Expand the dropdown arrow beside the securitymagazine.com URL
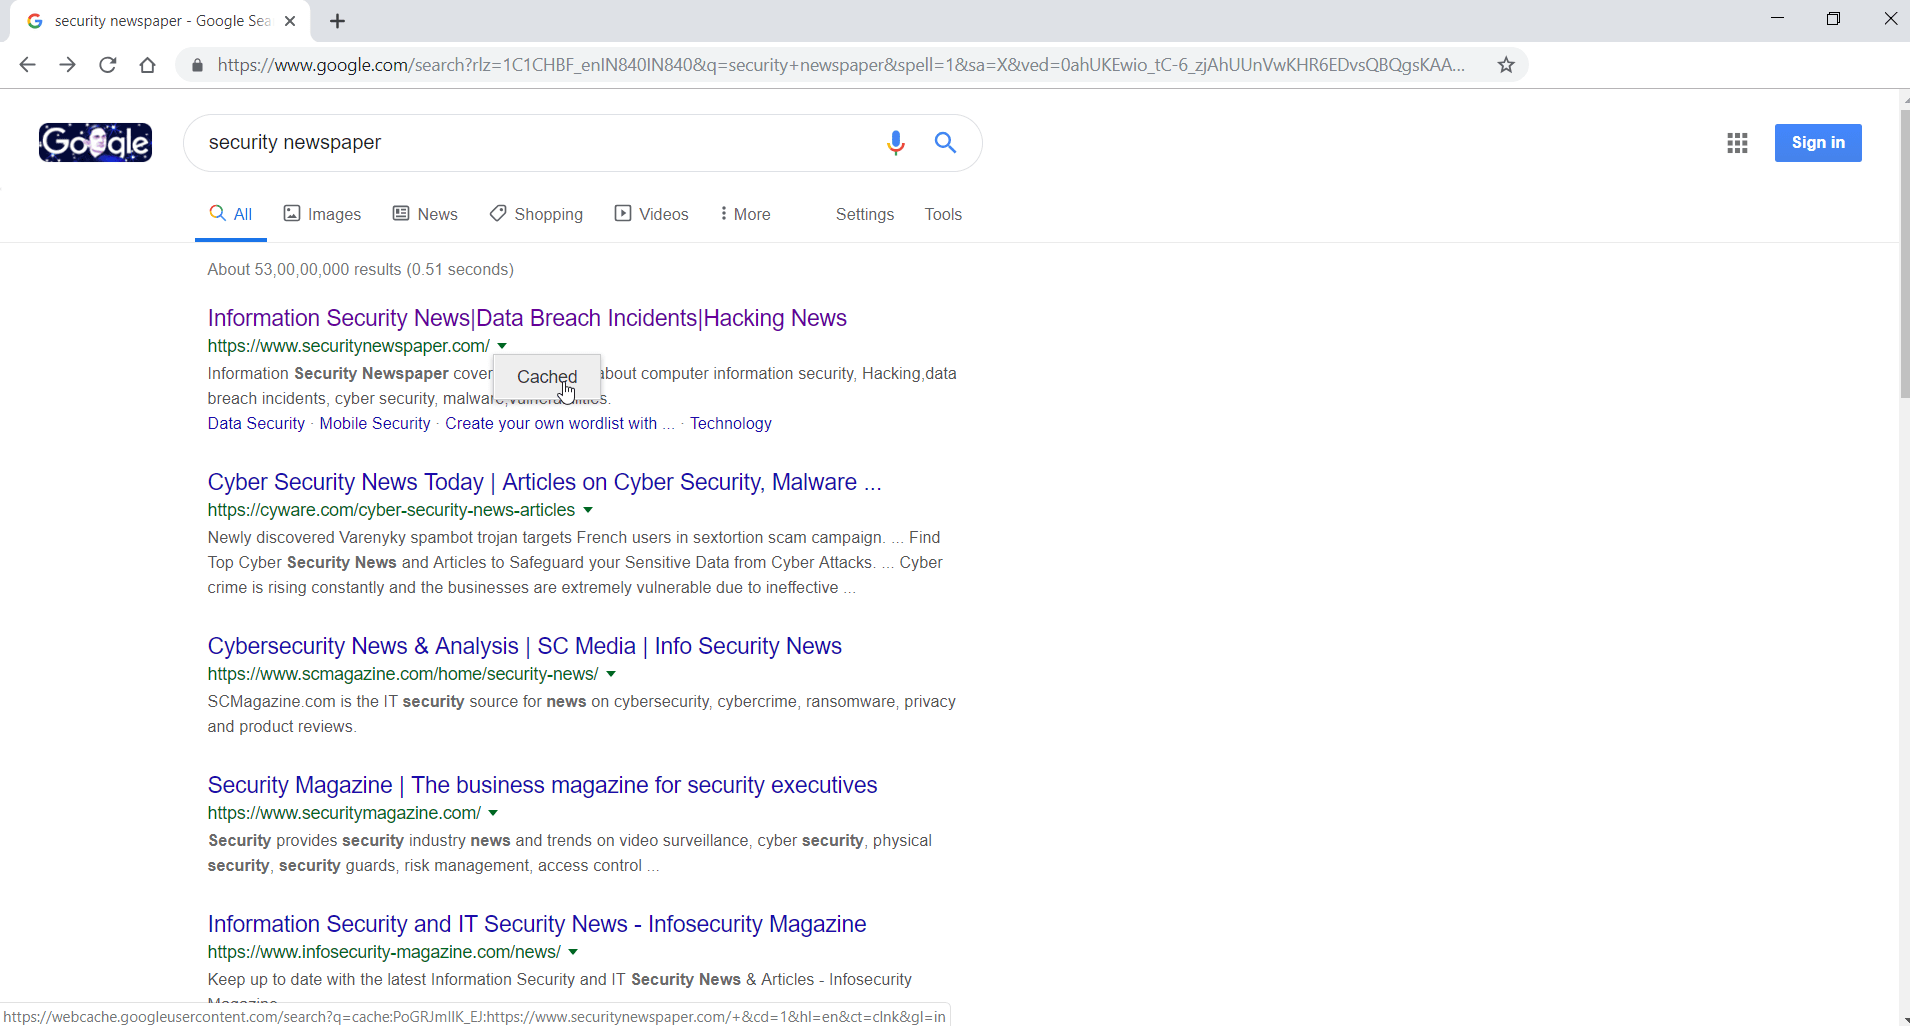 [493, 813]
